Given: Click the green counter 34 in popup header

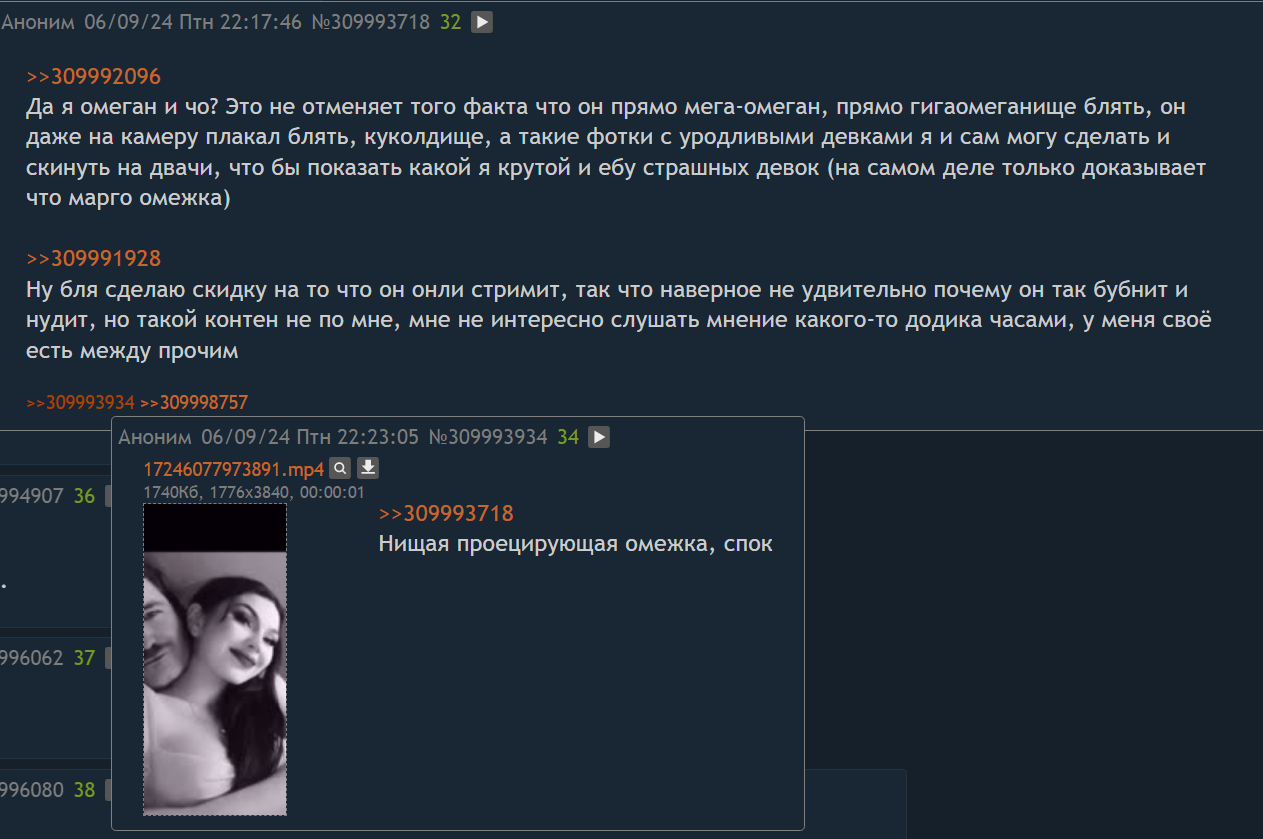Looking at the screenshot, I should click(568, 437).
